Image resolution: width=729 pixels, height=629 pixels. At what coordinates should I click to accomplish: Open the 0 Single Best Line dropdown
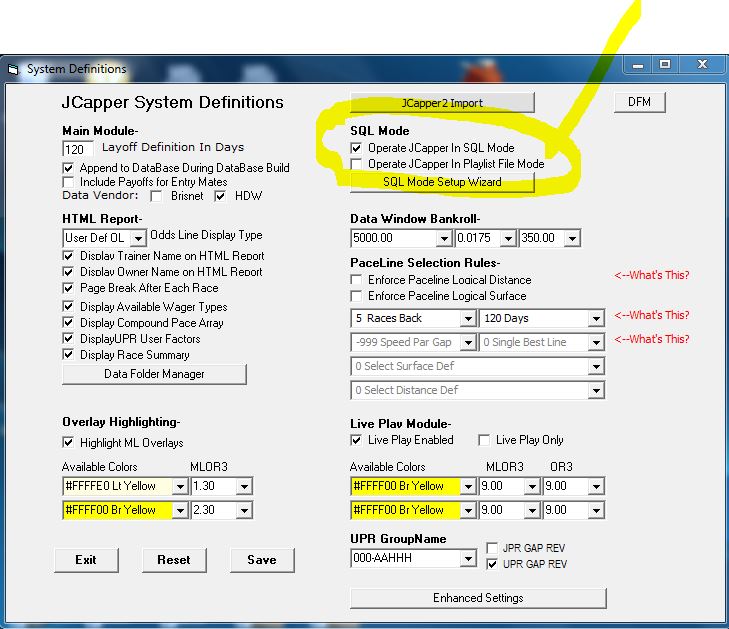coord(596,343)
